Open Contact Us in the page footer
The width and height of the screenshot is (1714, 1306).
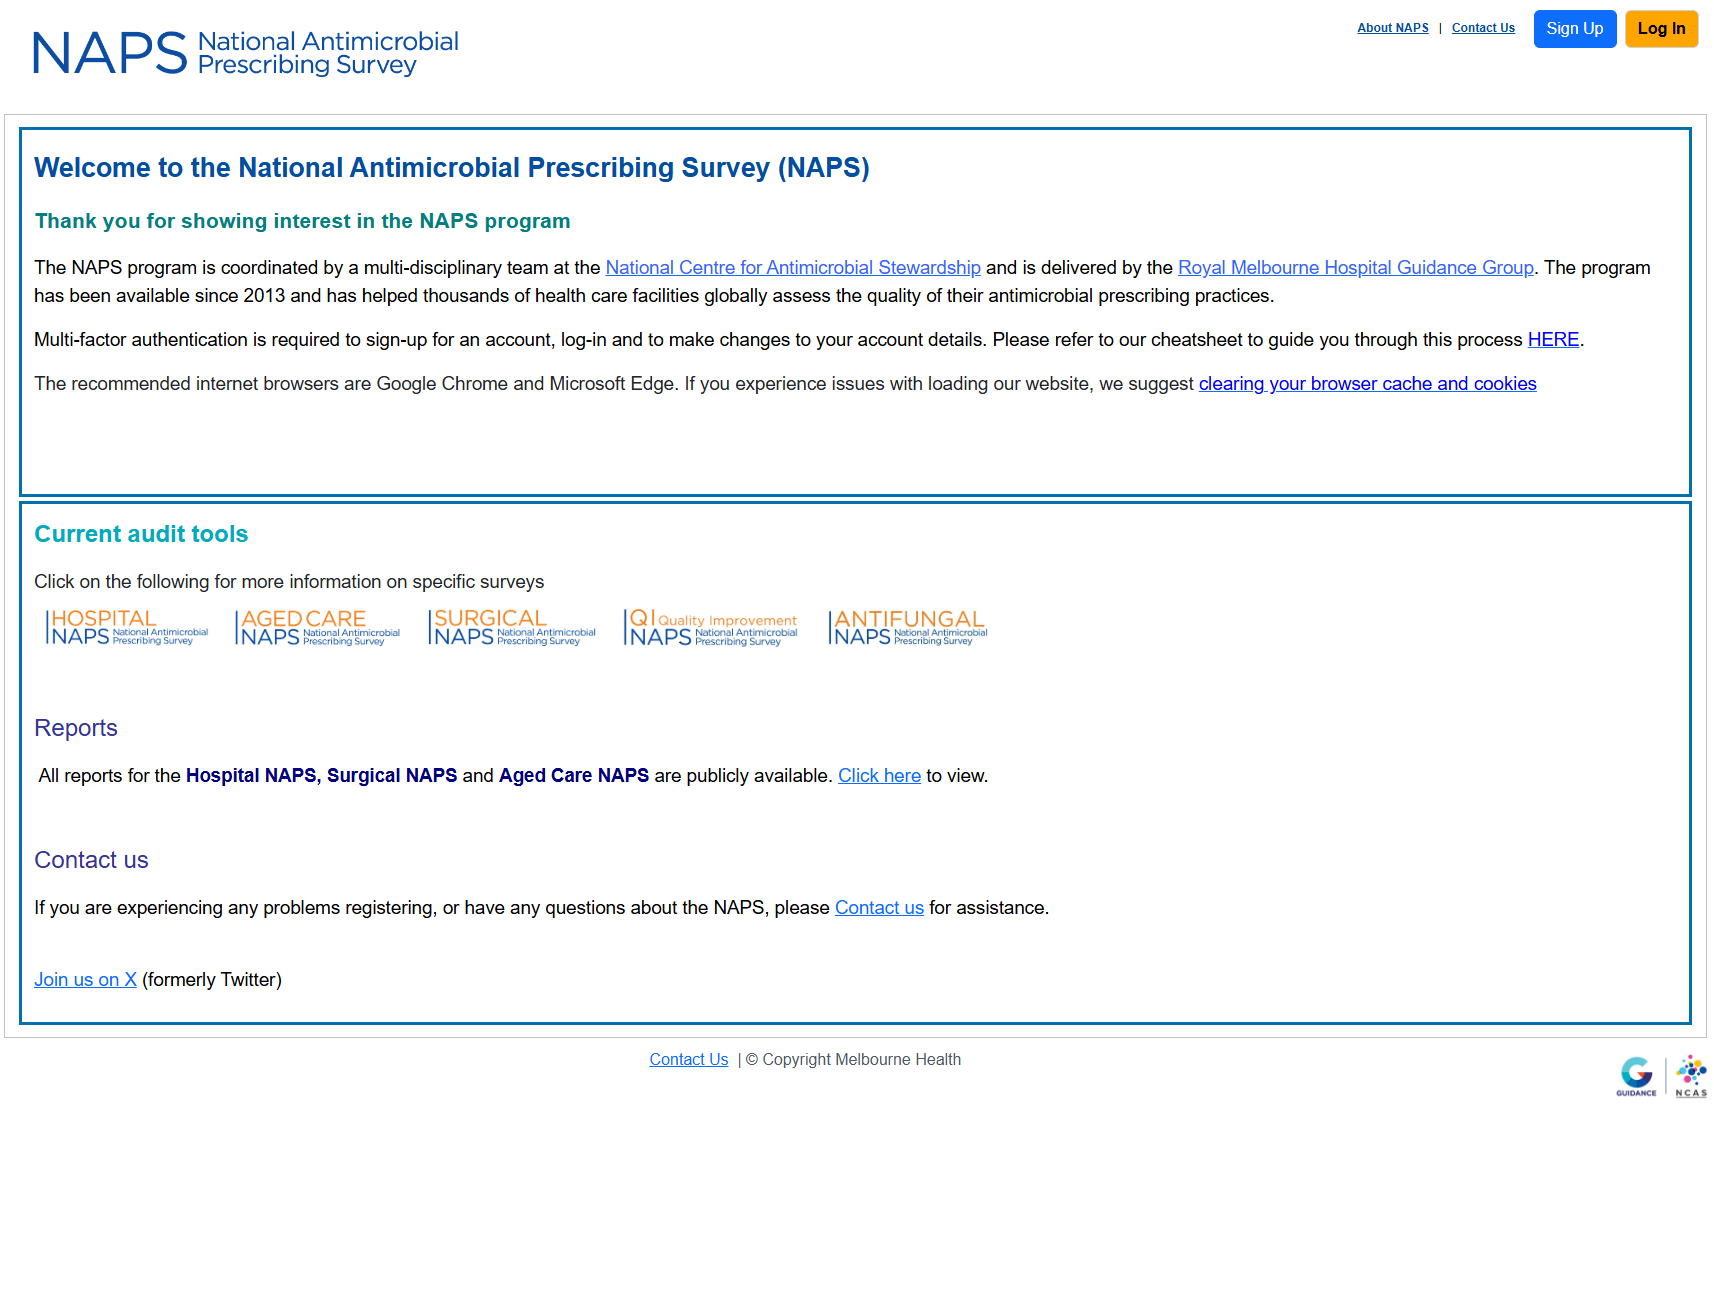pyautogui.click(x=688, y=1059)
